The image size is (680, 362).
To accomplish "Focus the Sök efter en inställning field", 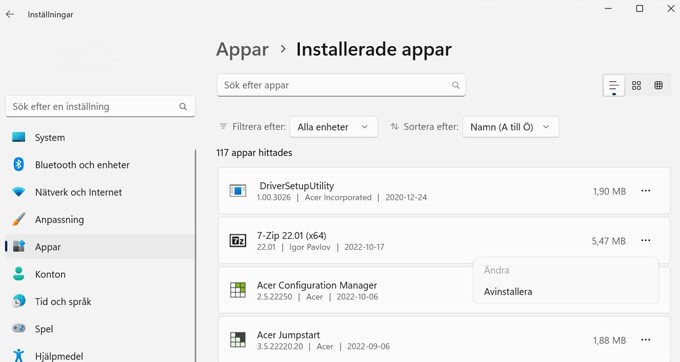I will click(x=100, y=107).
